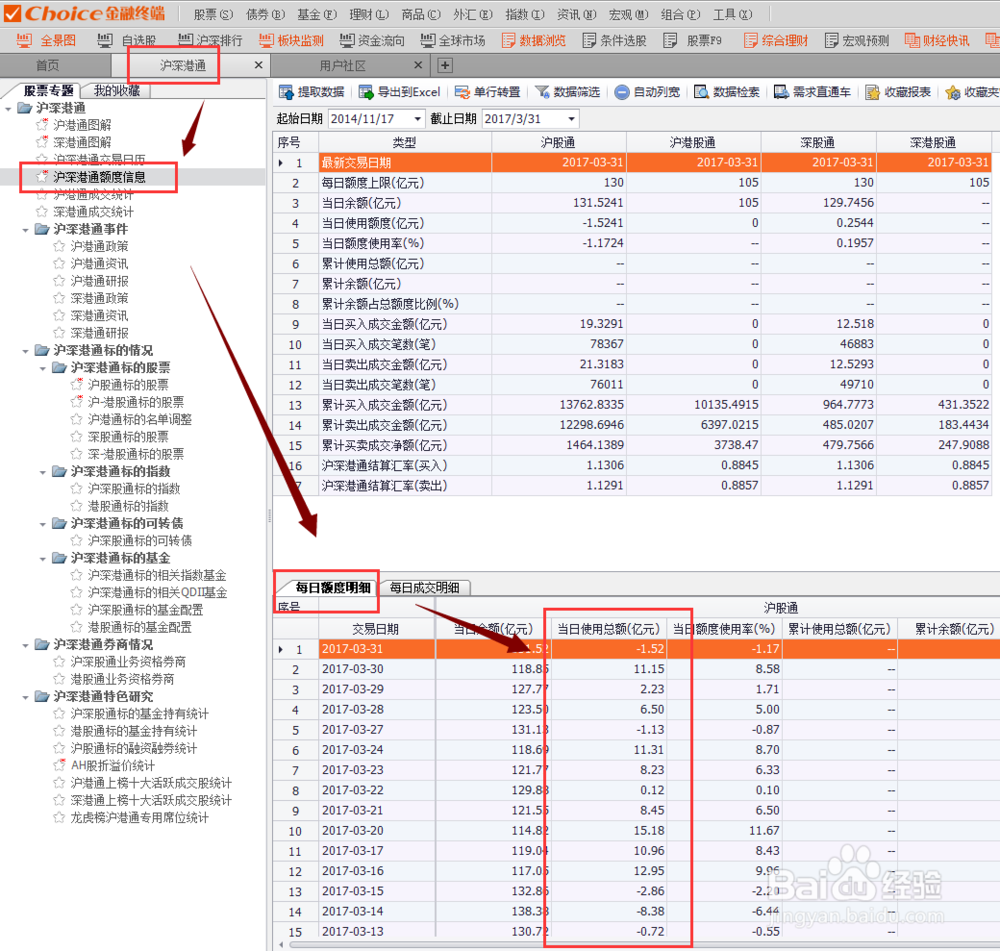Select 沪深港通额度信息 in the tree
The height and width of the screenshot is (951, 1000).
coord(99,177)
